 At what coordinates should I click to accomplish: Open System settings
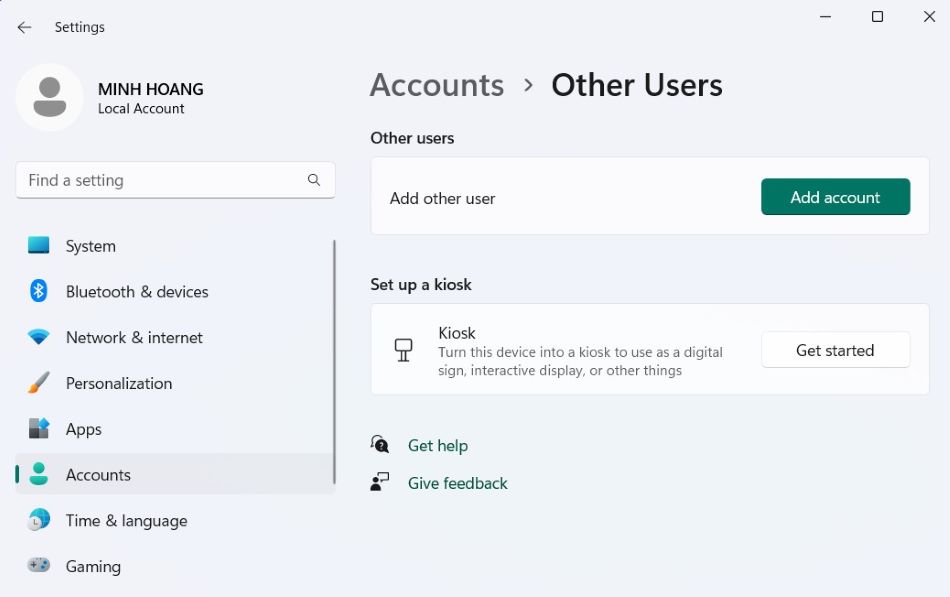(x=175, y=246)
